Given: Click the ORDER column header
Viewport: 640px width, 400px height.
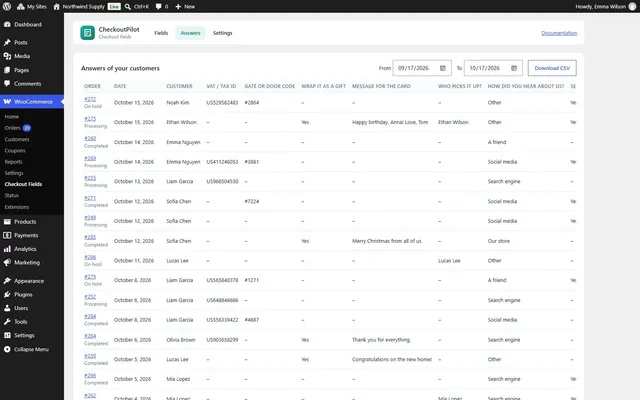Looking at the screenshot, I should [92, 86].
